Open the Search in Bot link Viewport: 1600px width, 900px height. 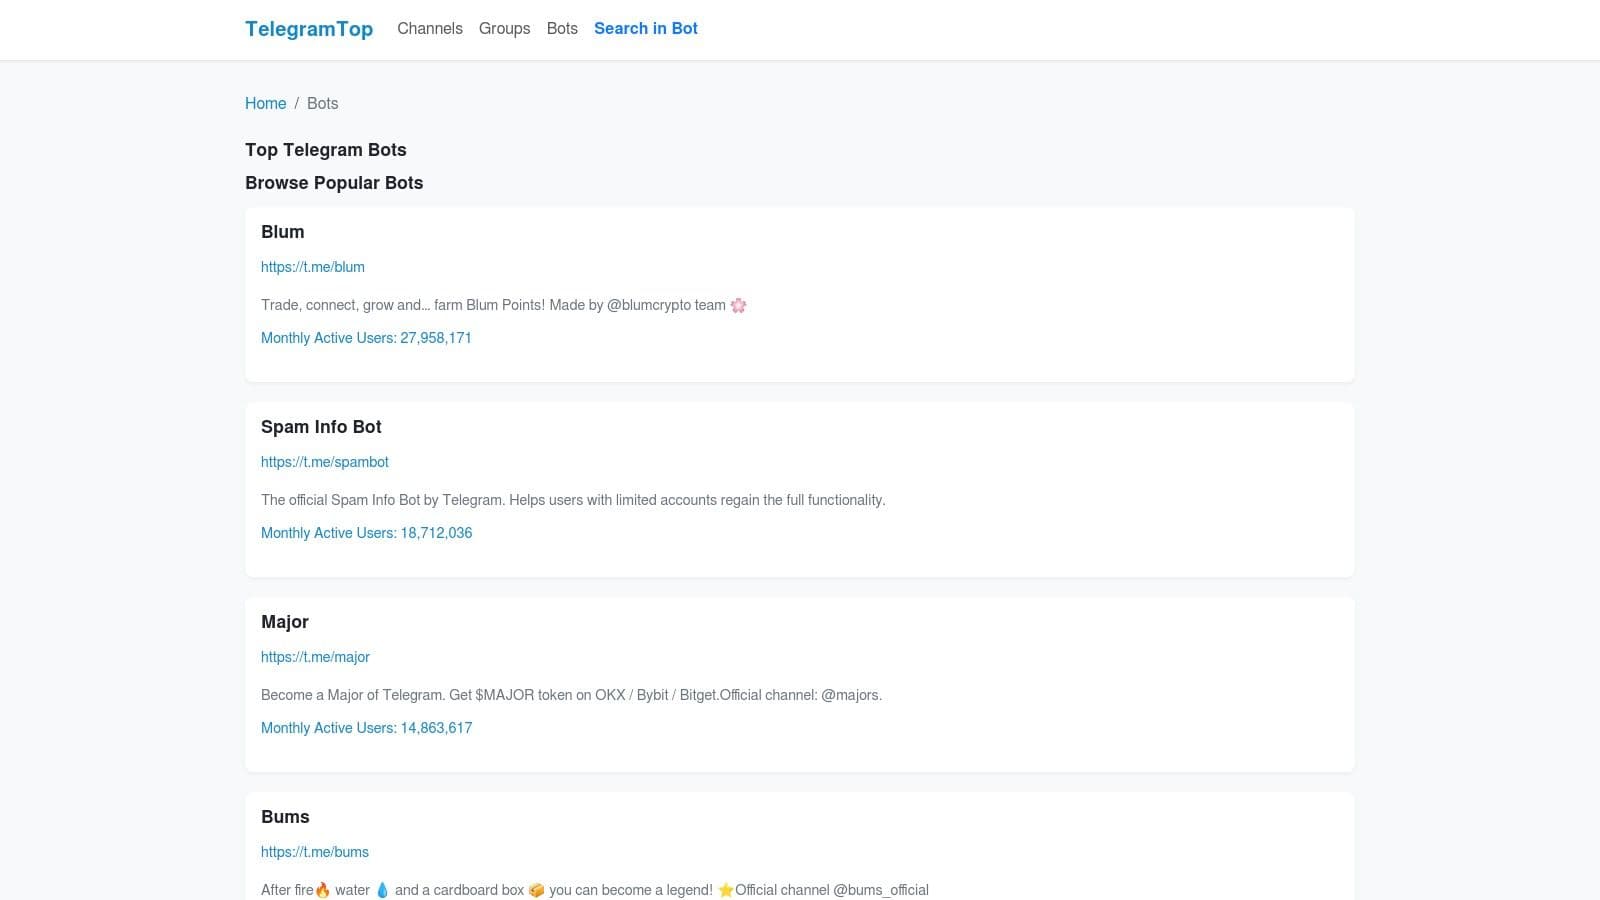645,29
